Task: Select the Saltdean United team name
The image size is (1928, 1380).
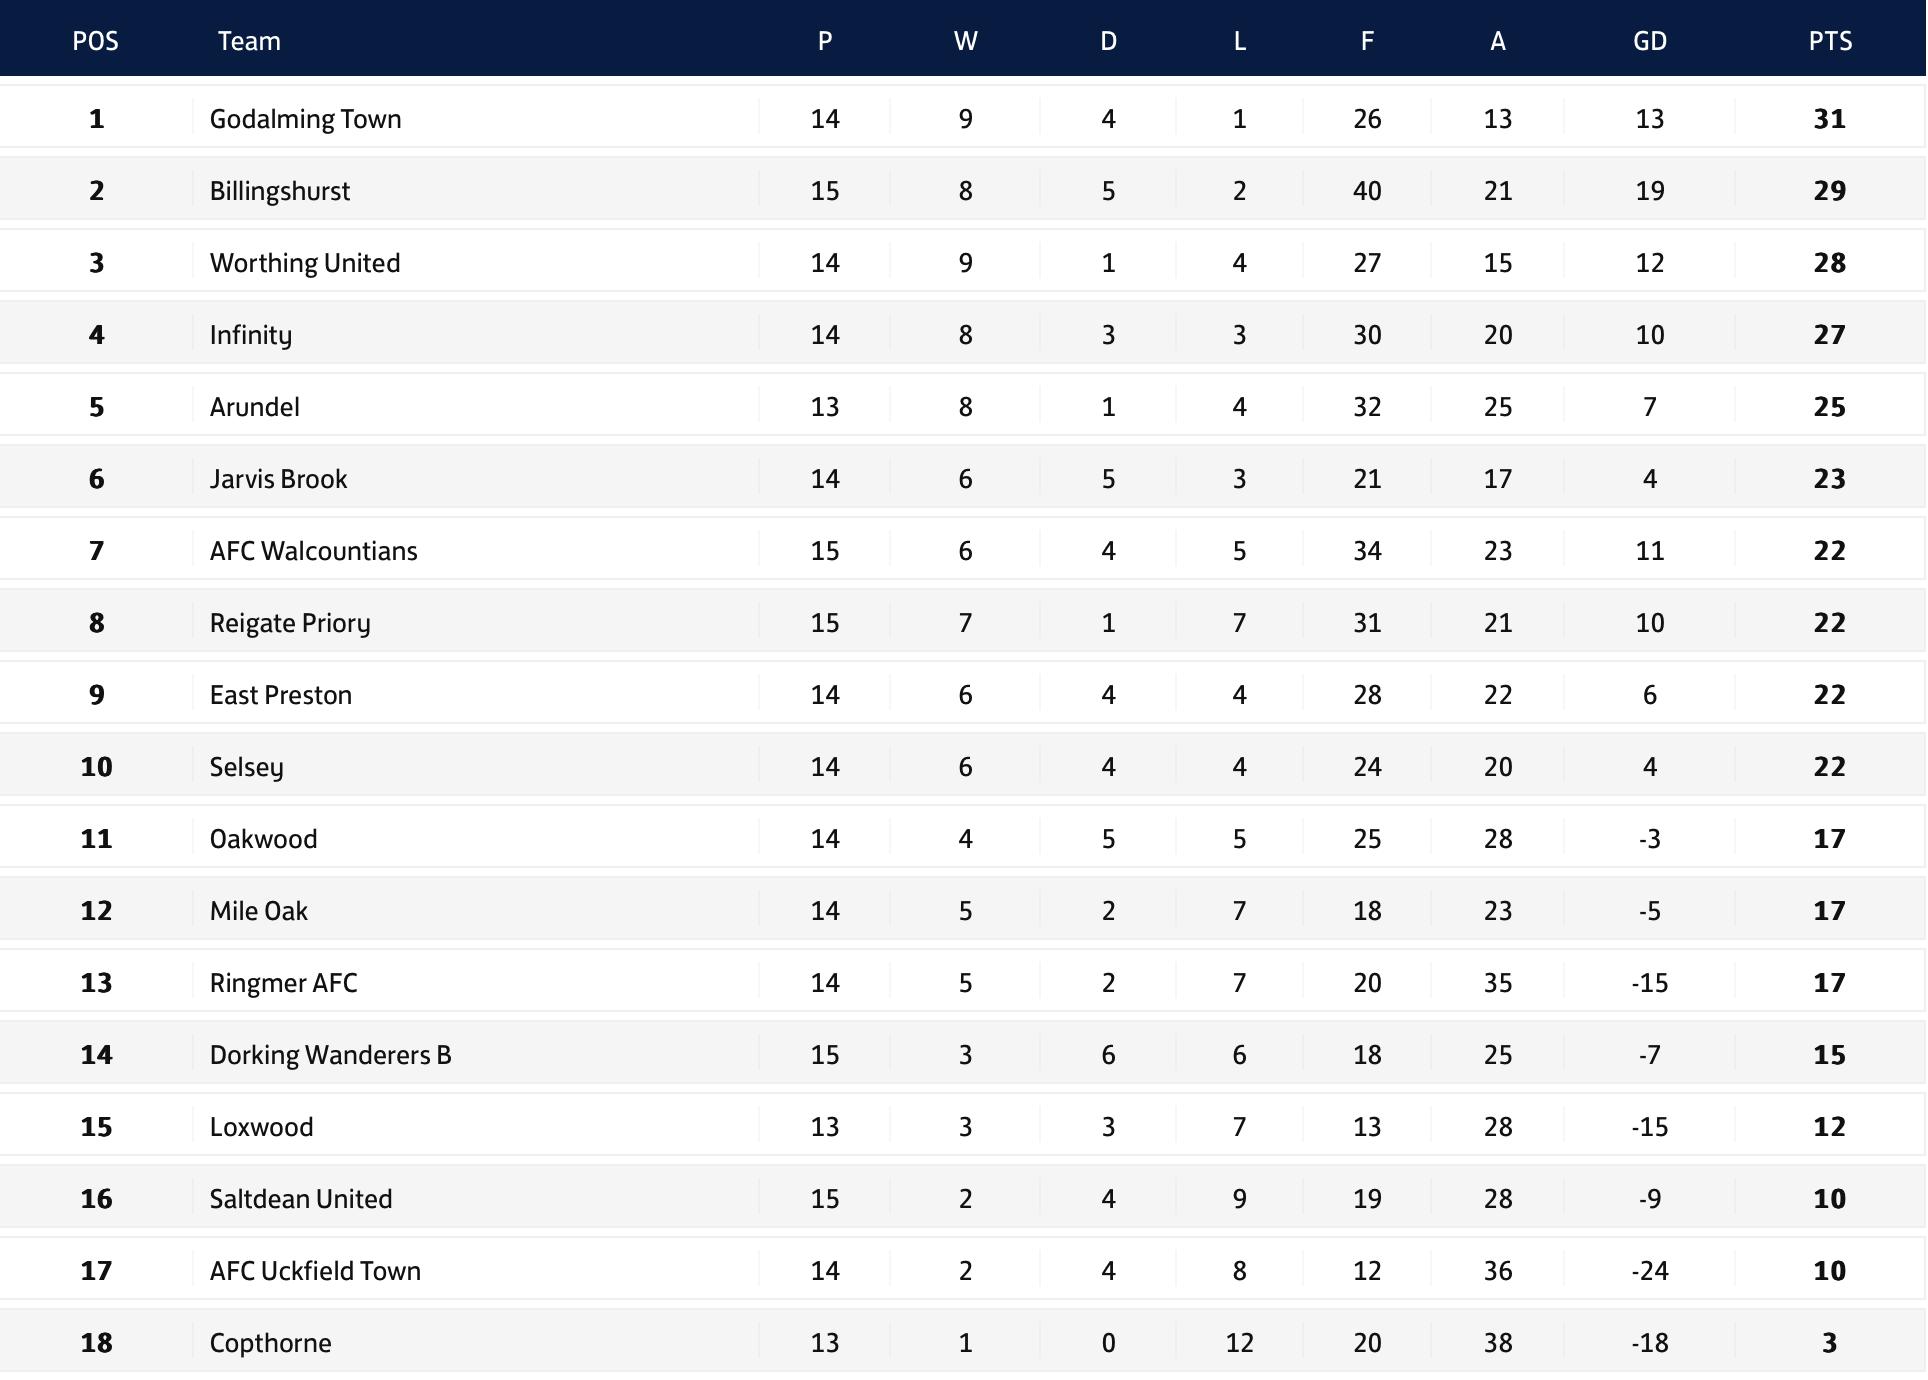Action: click(301, 1199)
